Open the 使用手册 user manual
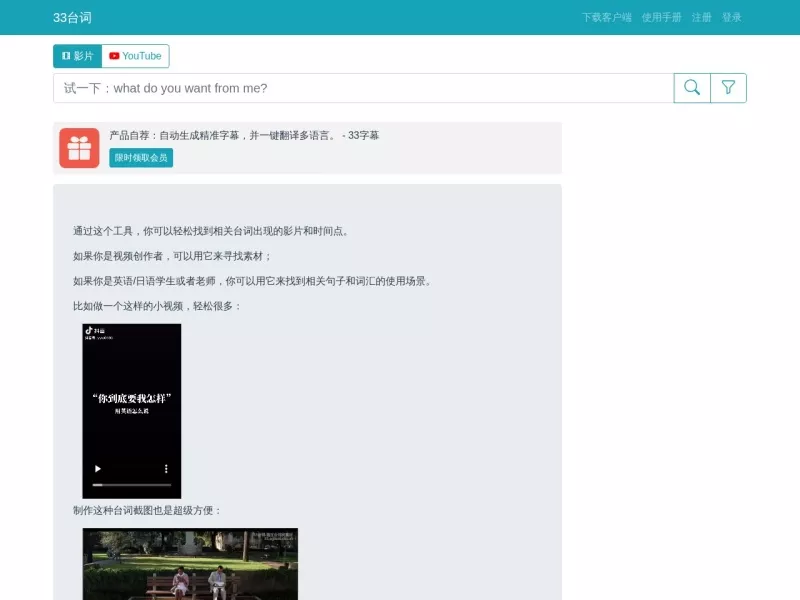 pos(661,17)
